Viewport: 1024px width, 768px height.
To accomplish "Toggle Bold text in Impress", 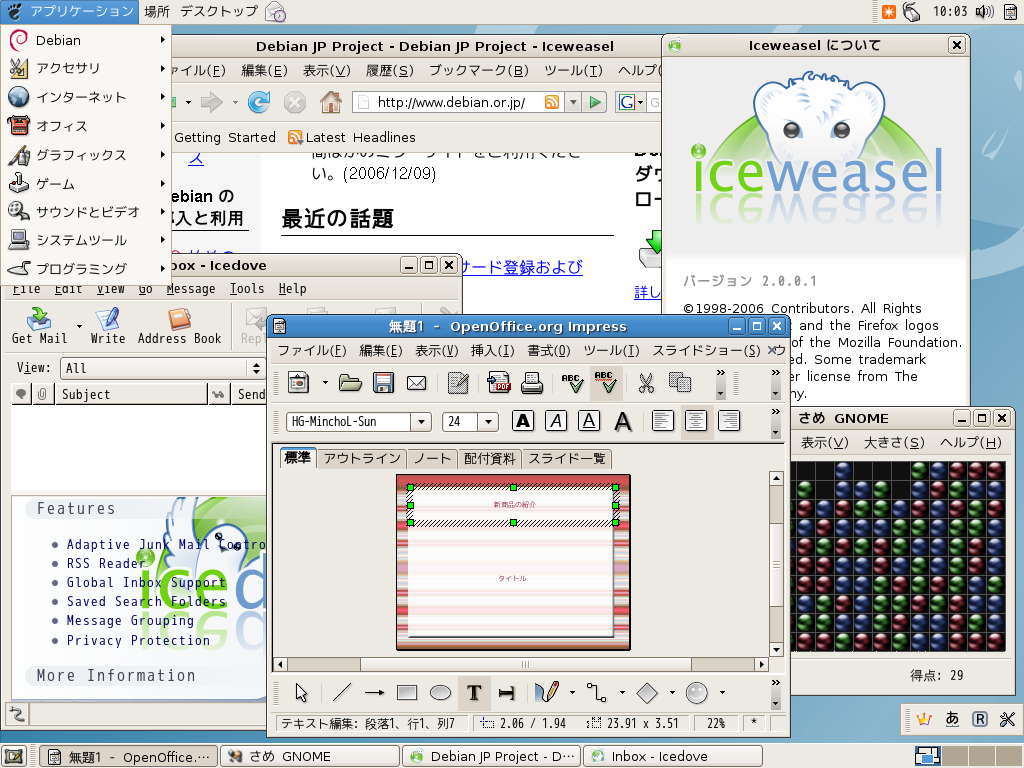I will [523, 421].
